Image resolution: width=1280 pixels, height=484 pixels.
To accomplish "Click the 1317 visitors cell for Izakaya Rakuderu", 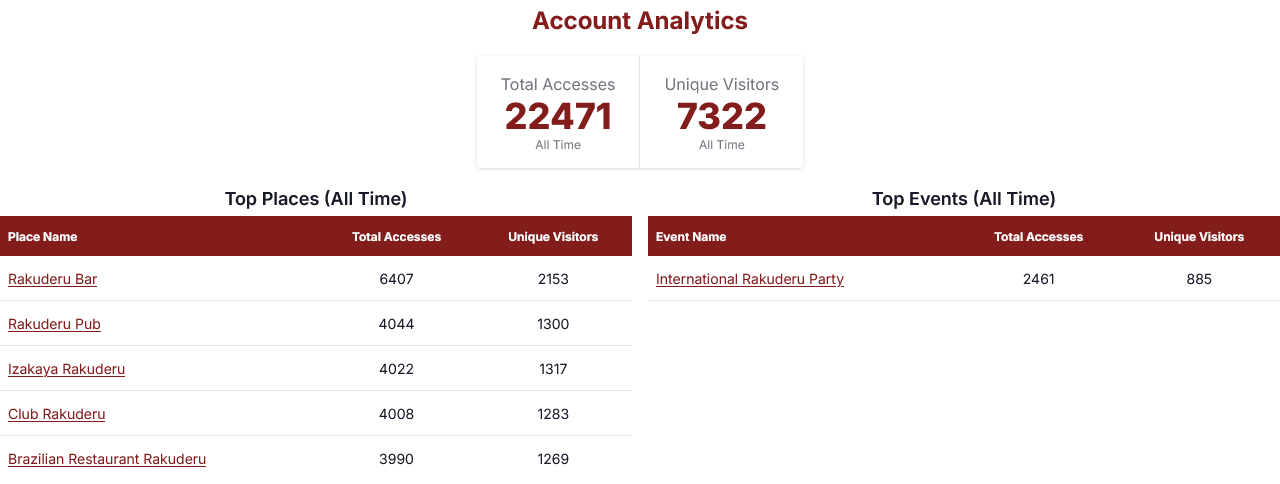I will coord(553,369).
